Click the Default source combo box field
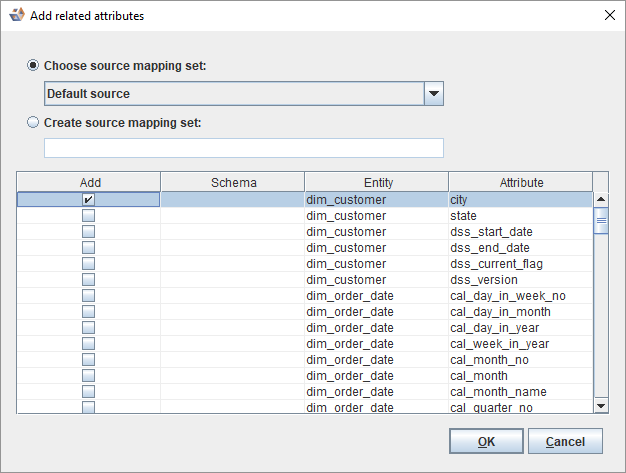 234,94
